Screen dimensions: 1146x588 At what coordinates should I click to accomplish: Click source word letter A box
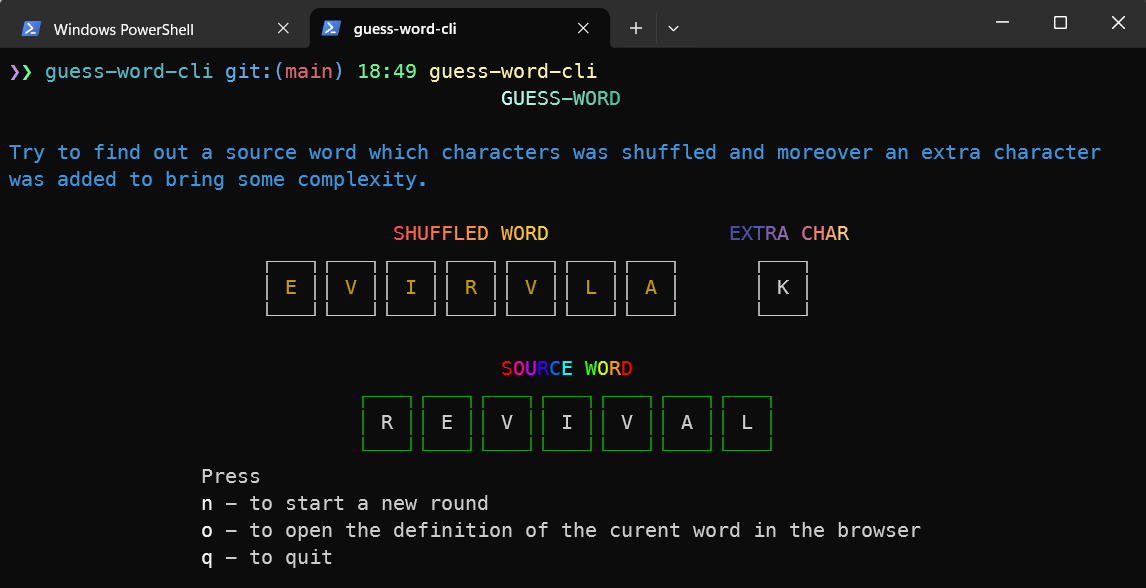(686, 423)
